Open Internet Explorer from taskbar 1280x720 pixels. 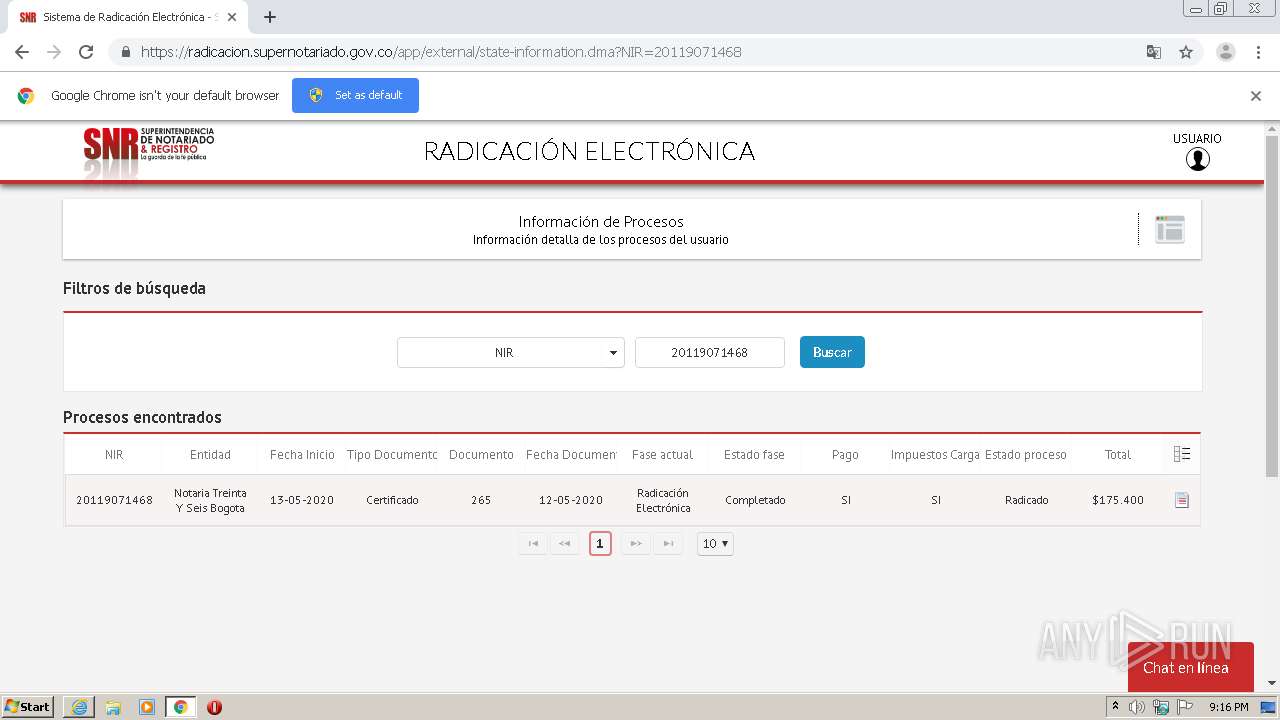click(x=79, y=707)
